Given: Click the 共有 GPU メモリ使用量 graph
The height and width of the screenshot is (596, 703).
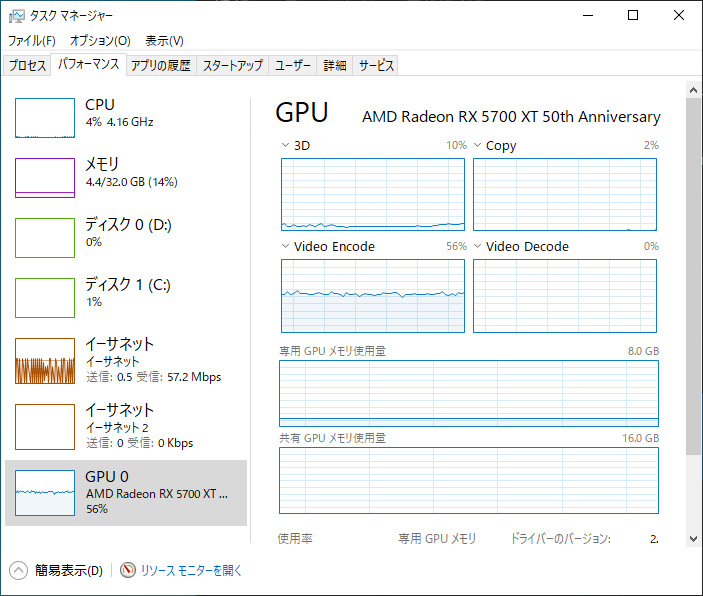Looking at the screenshot, I should [x=469, y=480].
